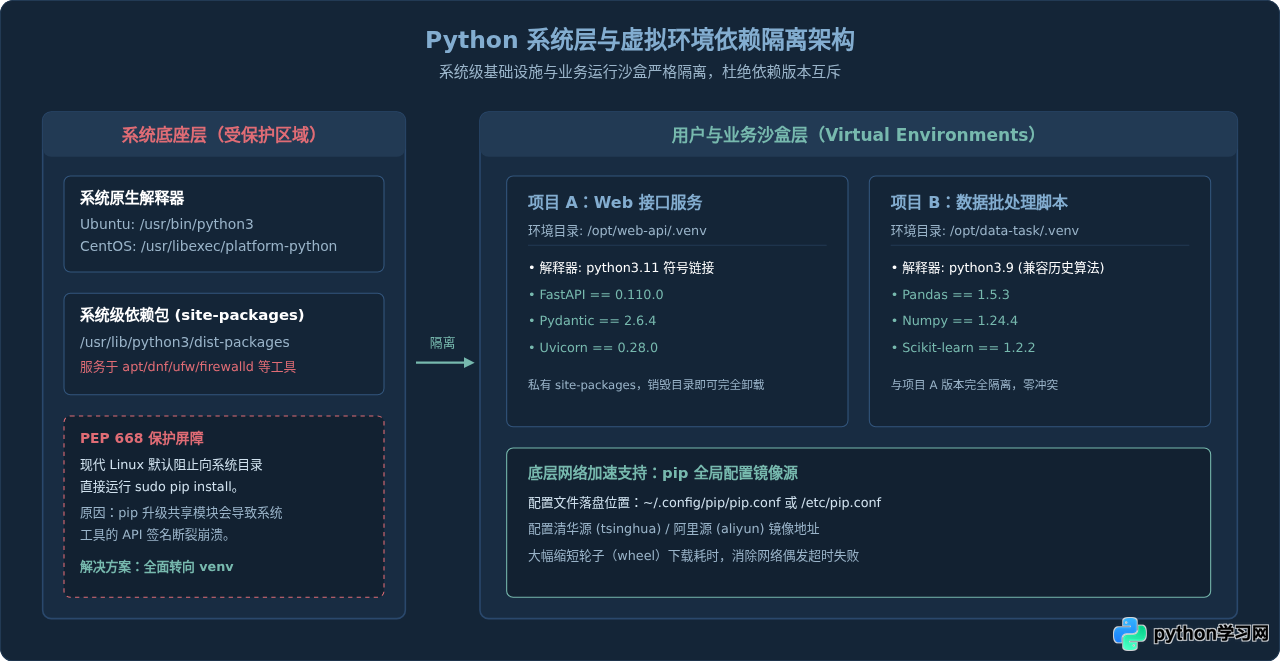Click "Numpy == 1.24.4" entry

click(954, 321)
